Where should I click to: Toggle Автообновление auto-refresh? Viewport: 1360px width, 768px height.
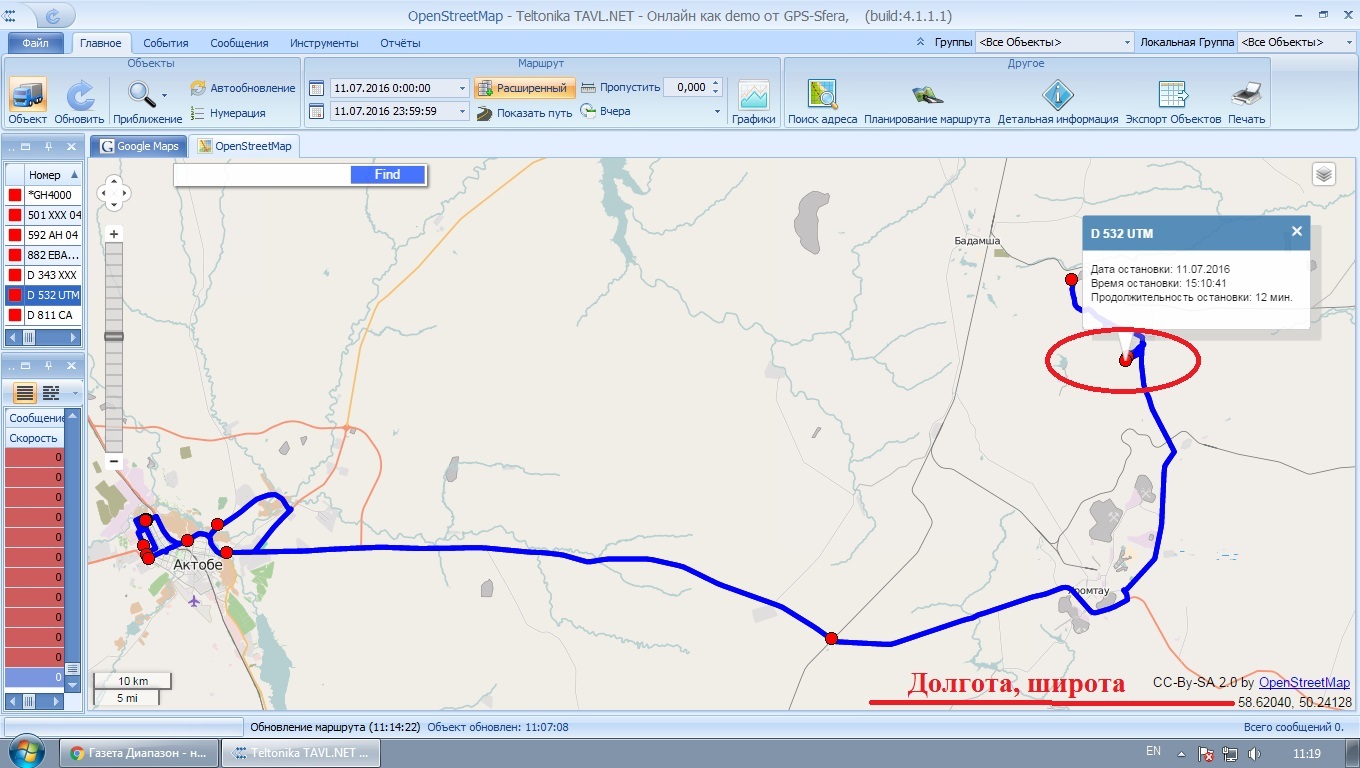click(x=243, y=88)
